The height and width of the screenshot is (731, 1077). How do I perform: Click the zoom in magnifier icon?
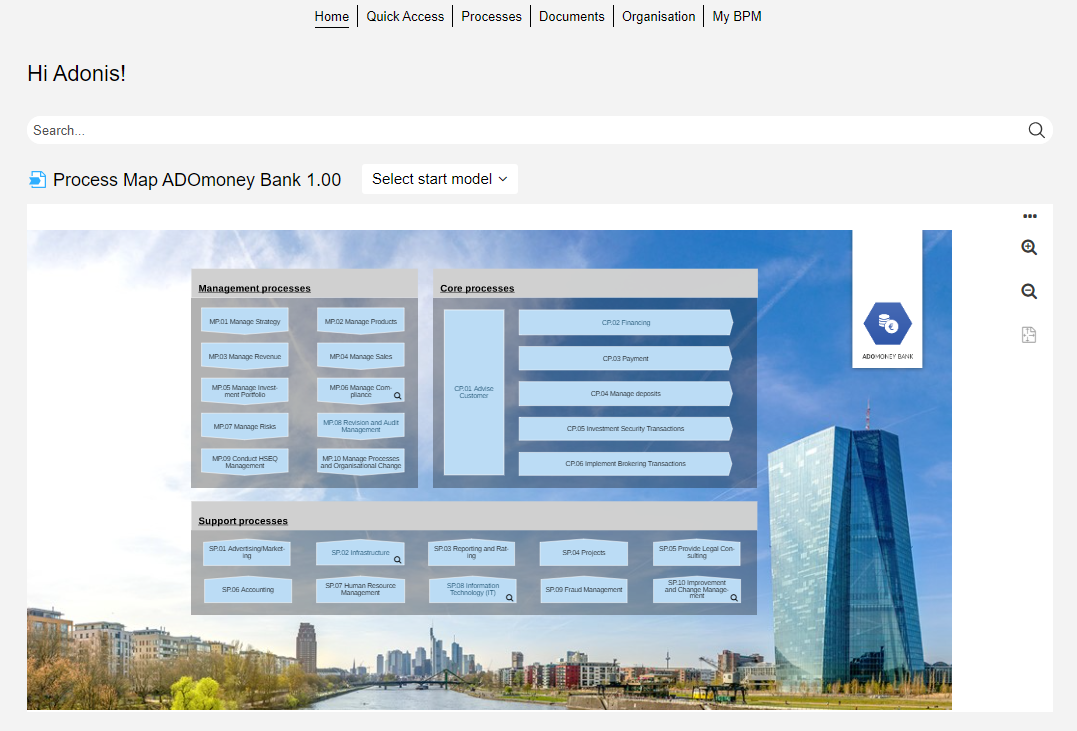coord(1029,248)
